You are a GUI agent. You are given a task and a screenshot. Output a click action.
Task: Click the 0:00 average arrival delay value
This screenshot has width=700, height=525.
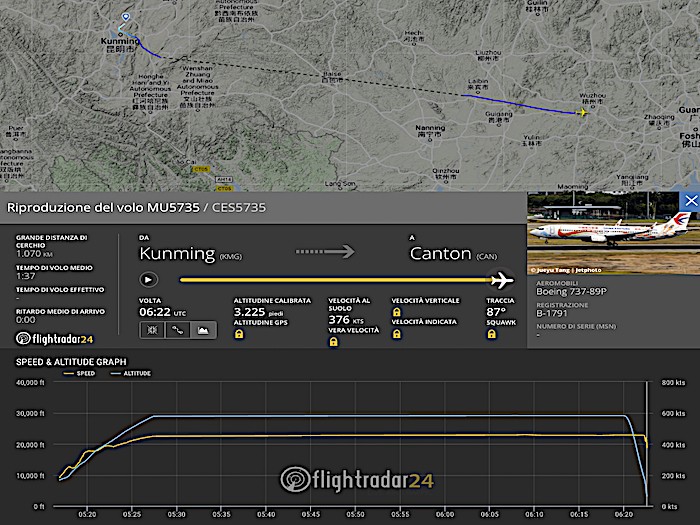coord(25,320)
